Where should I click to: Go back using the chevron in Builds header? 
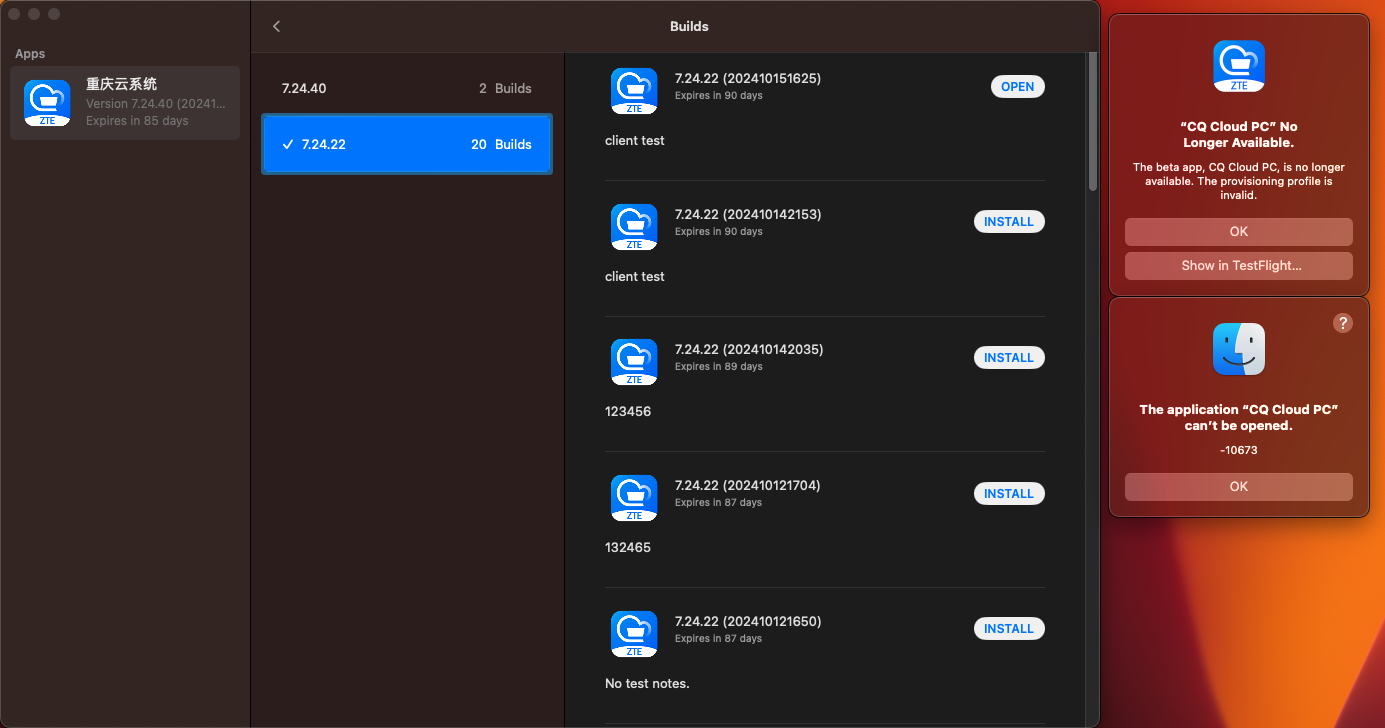(x=277, y=26)
